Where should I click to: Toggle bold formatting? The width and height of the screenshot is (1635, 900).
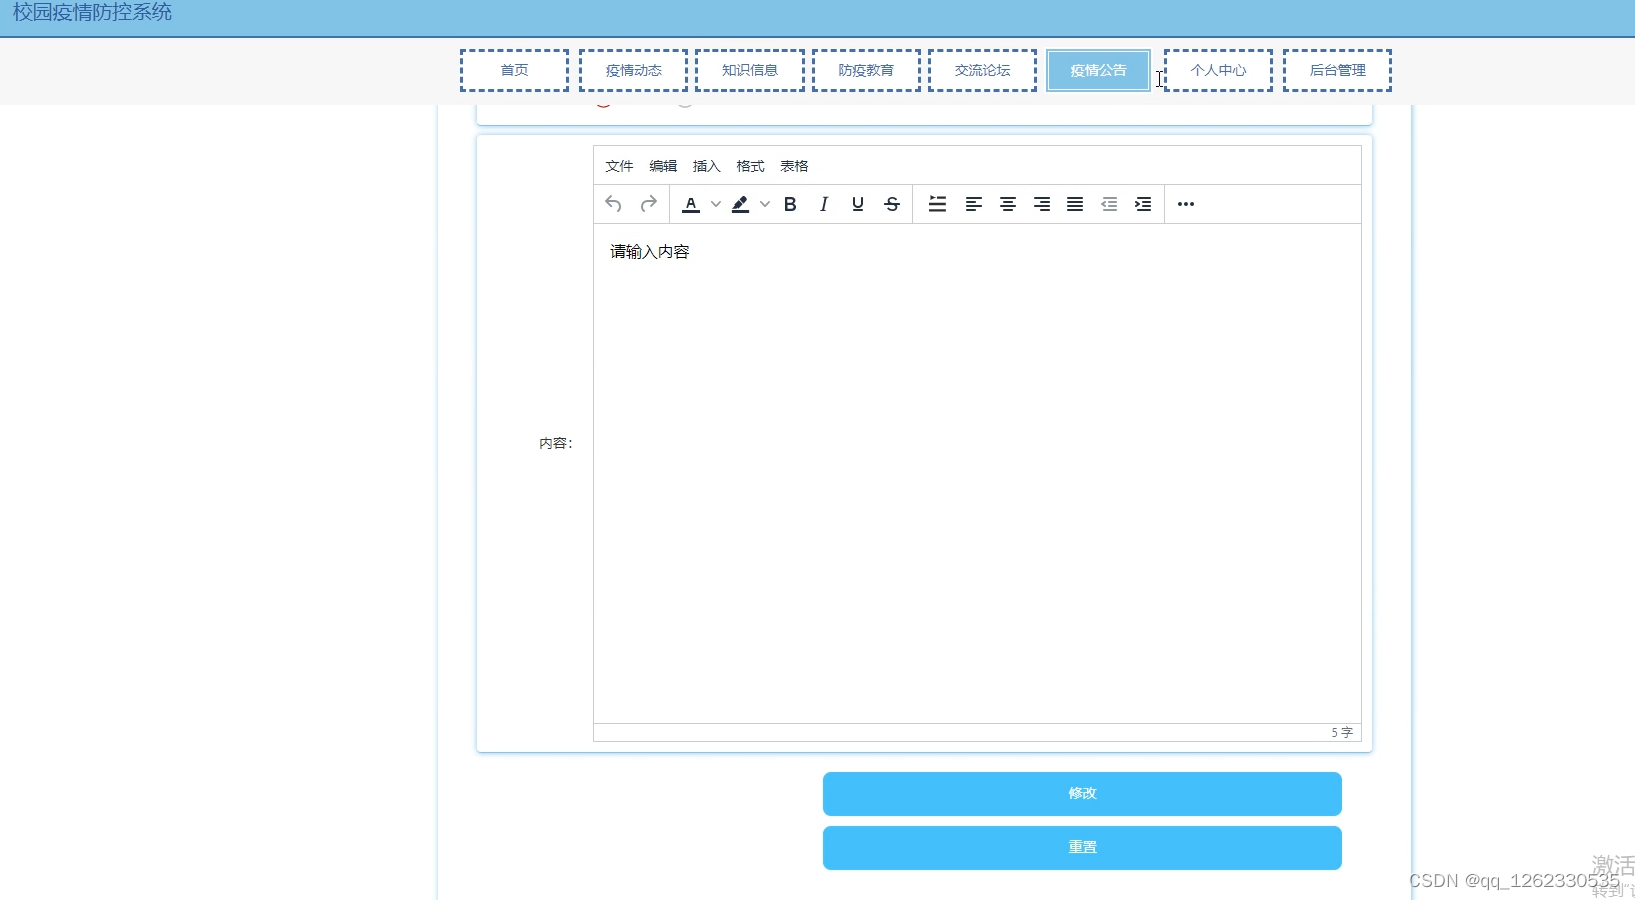coord(790,204)
